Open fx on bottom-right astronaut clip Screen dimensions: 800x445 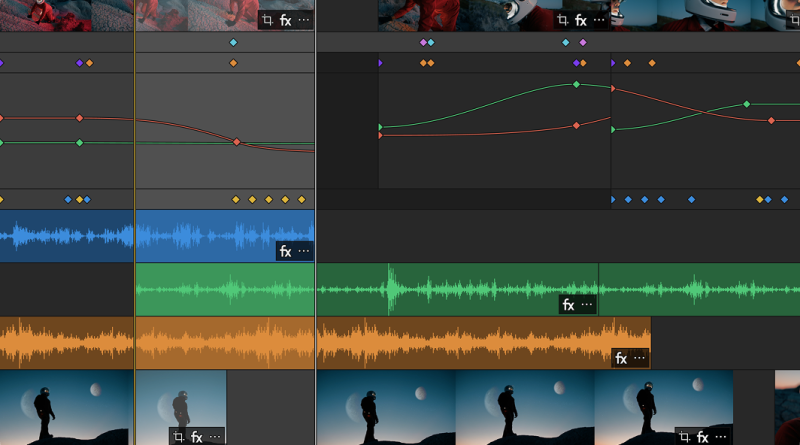pos(703,436)
